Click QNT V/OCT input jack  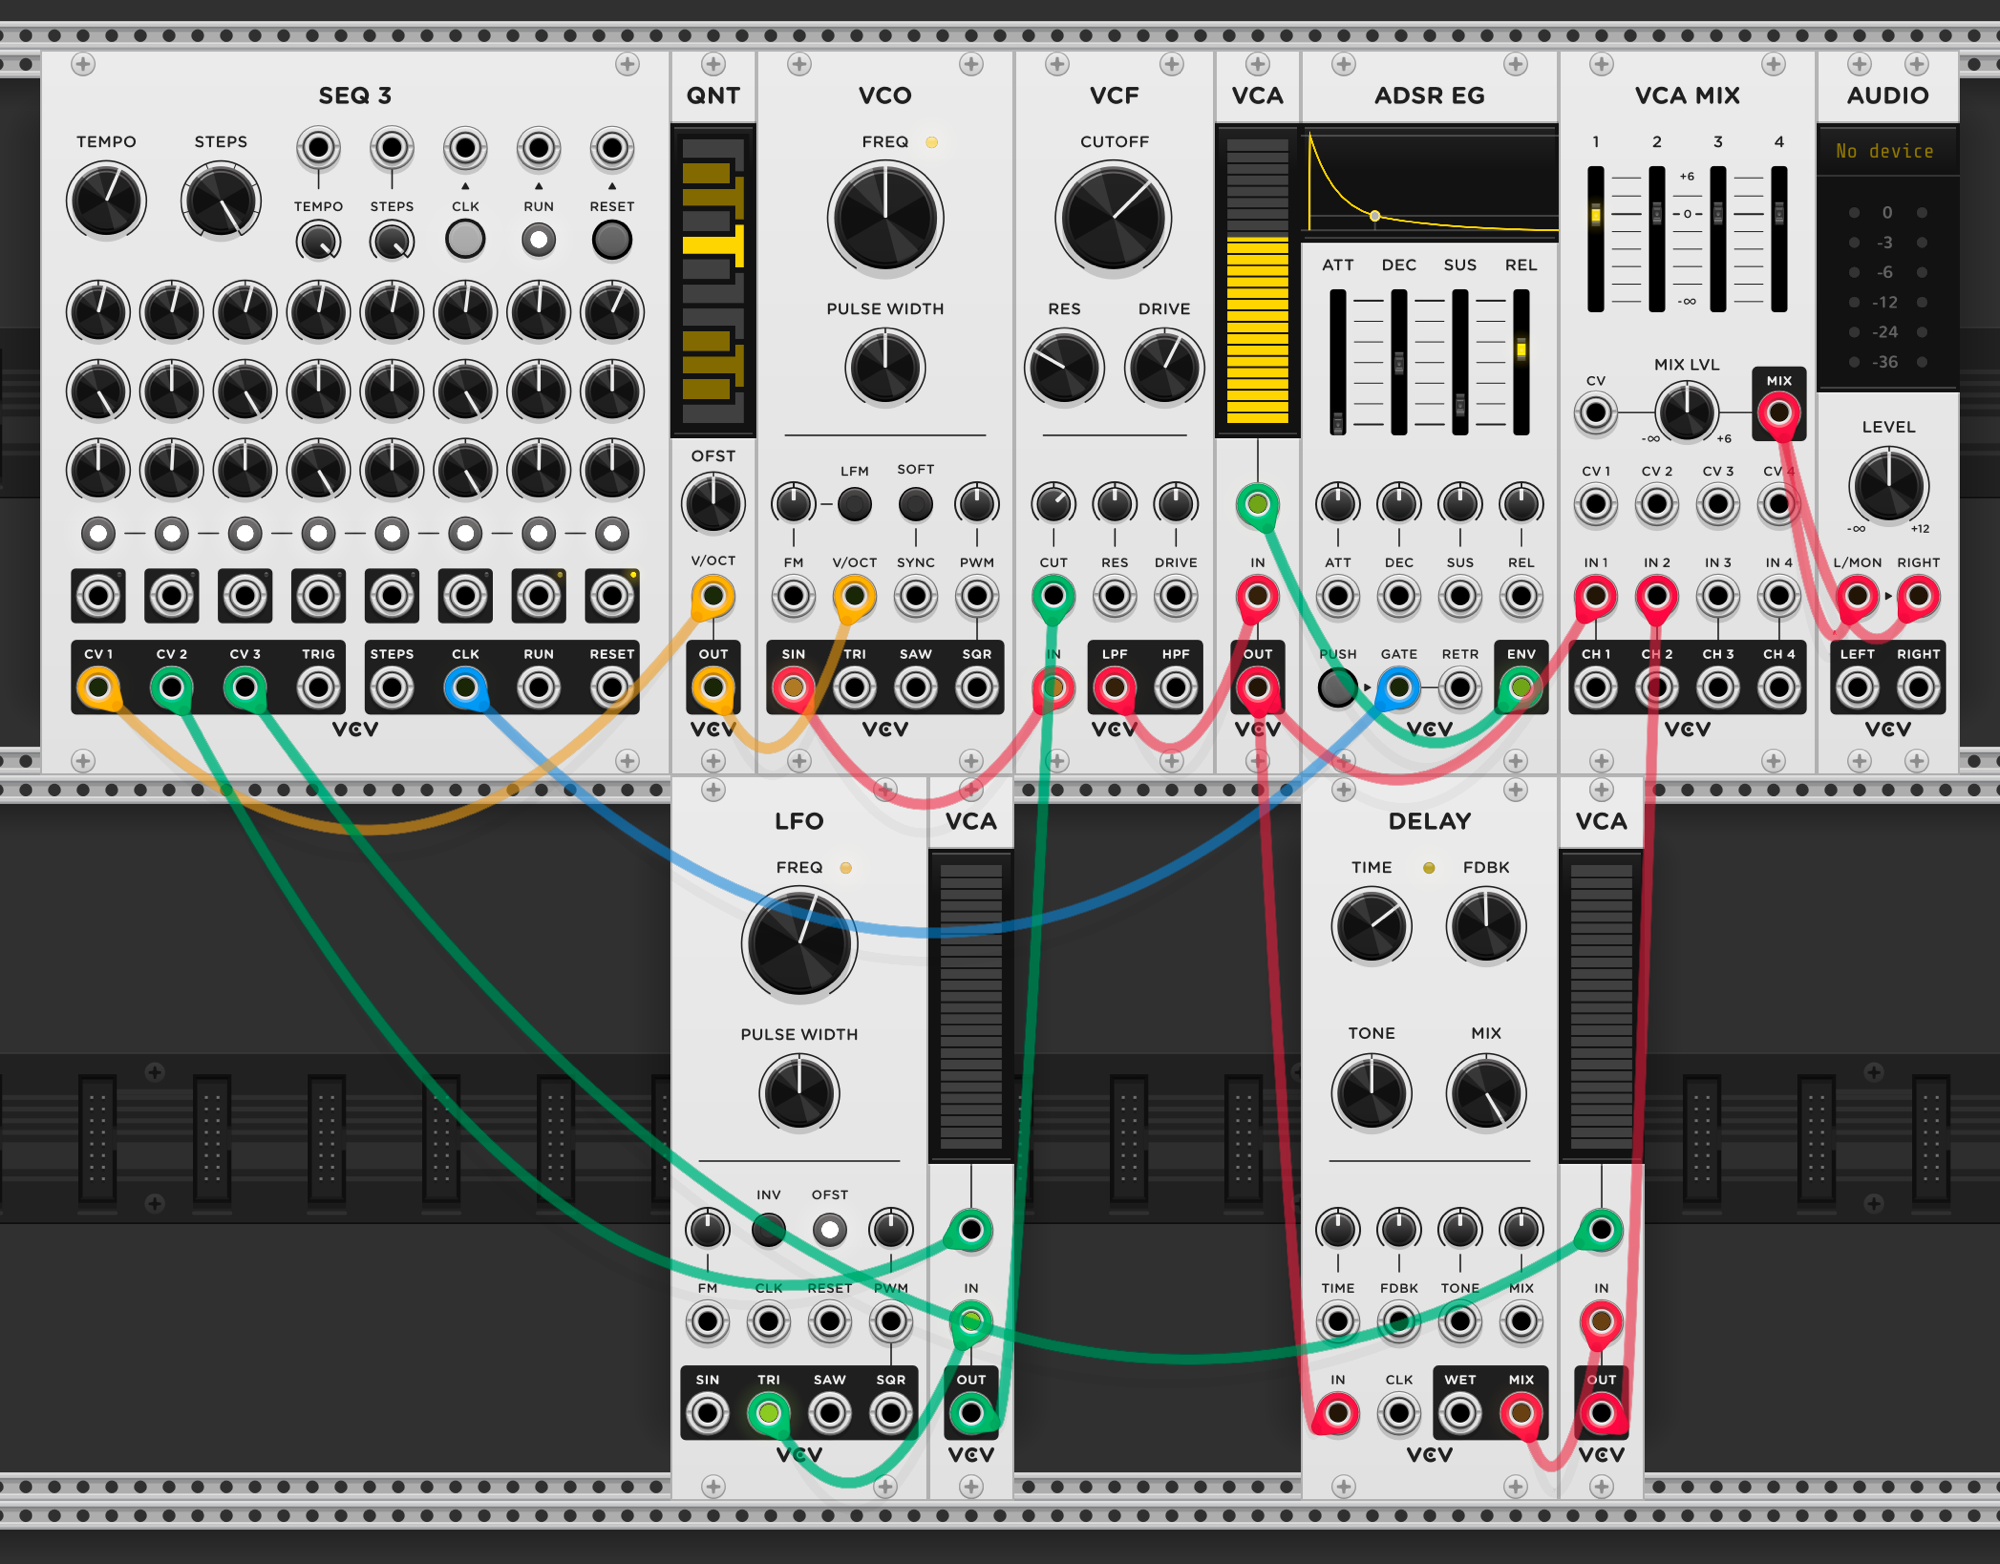point(713,597)
